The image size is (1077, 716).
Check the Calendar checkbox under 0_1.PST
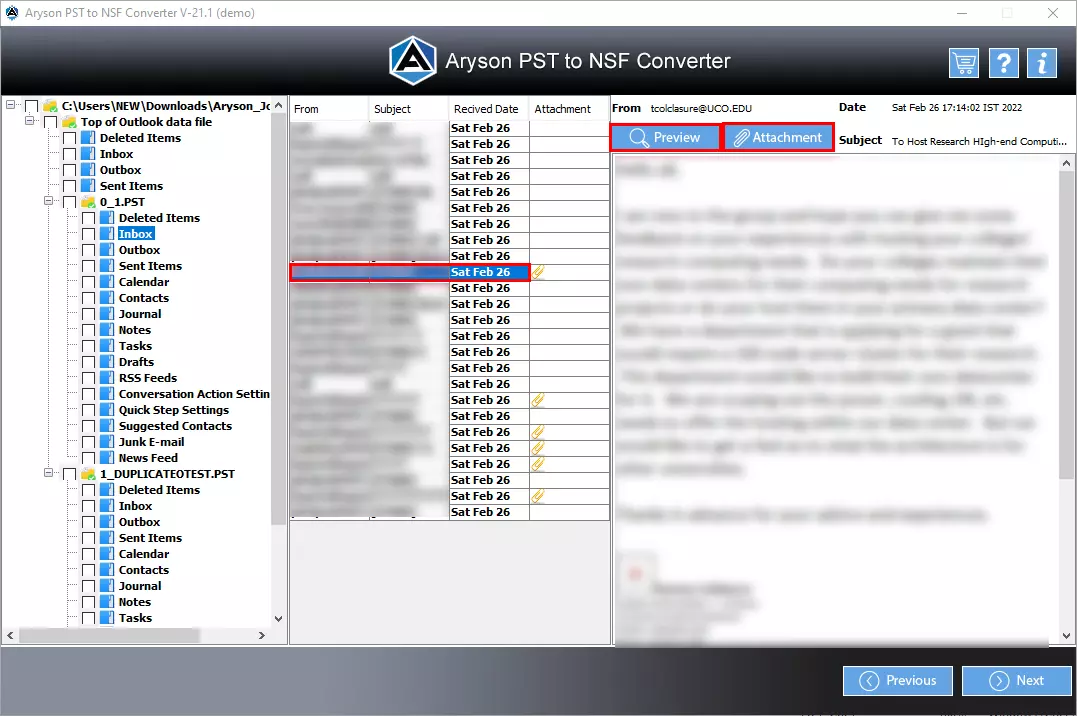pos(88,282)
